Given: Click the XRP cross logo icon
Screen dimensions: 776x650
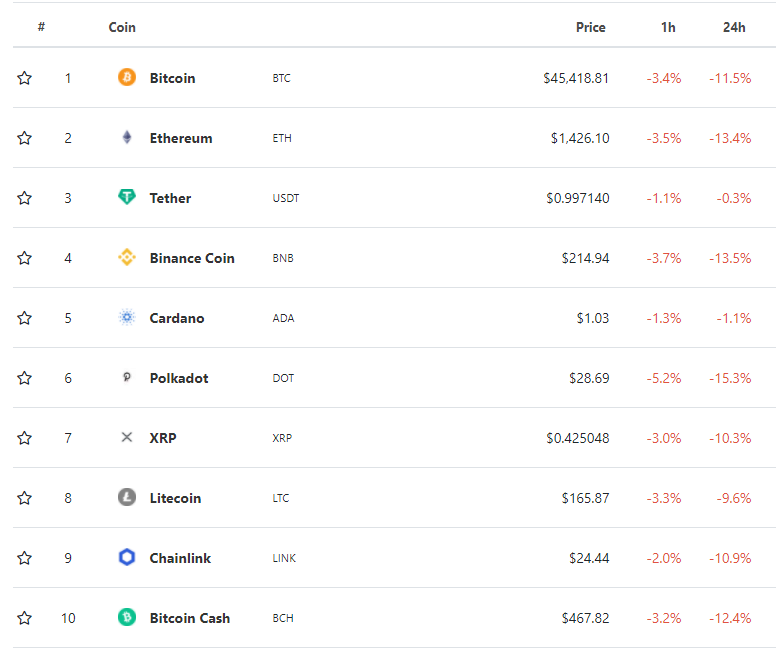Looking at the screenshot, I should [127, 437].
